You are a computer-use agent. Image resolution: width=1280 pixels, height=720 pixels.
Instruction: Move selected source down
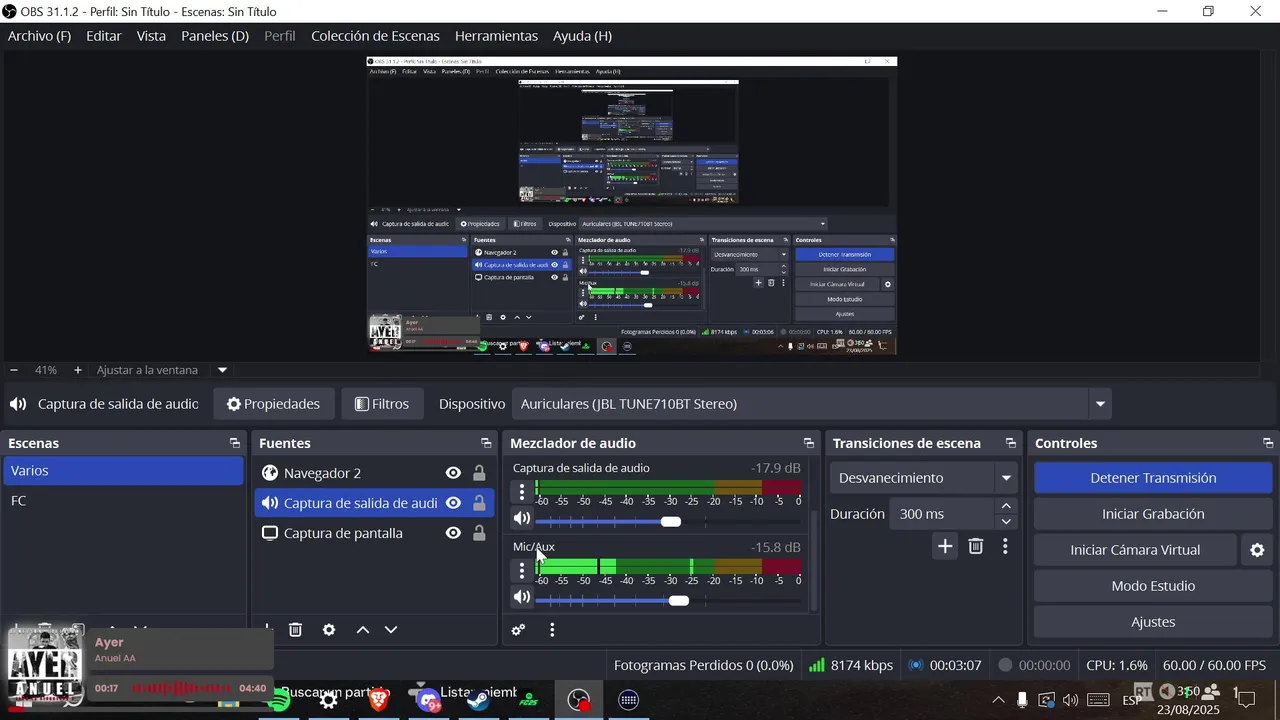tap(391, 630)
